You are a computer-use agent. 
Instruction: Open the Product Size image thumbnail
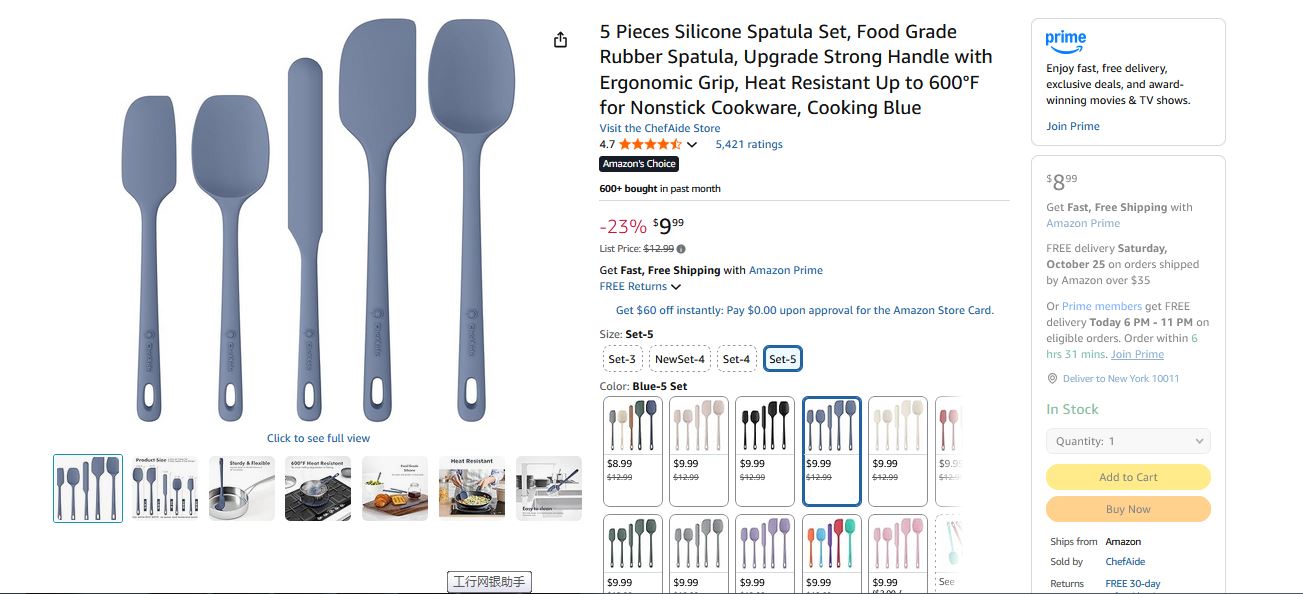164,488
